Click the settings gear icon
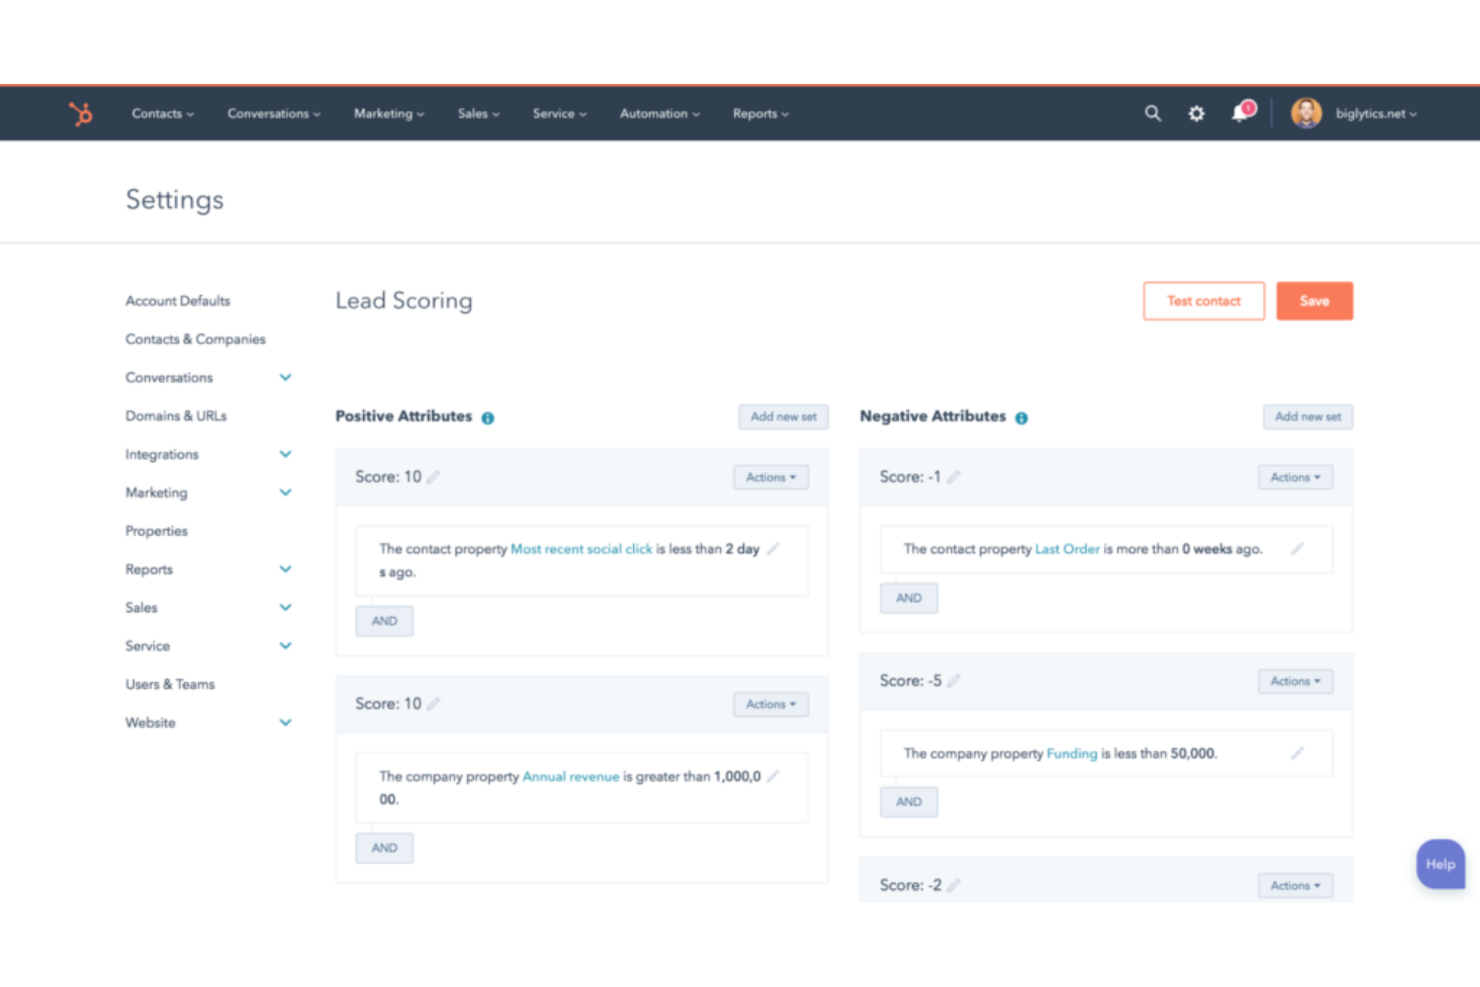This screenshot has width=1480, height=987. (1196, 113)
